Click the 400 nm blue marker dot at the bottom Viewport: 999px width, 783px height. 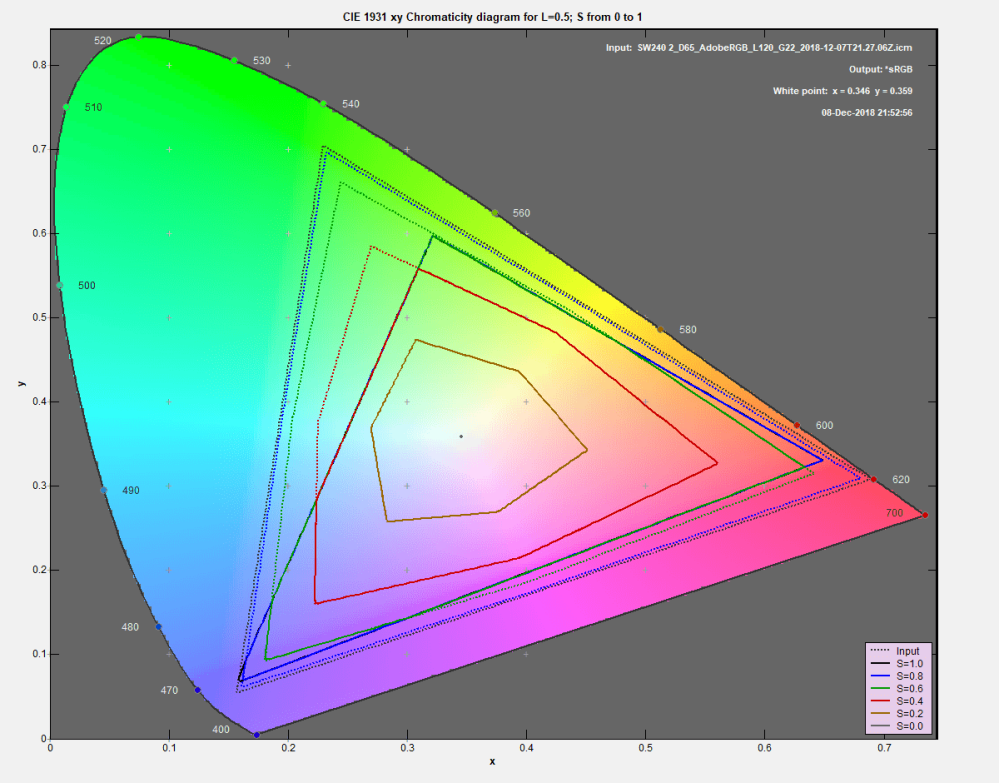[257, 735]
